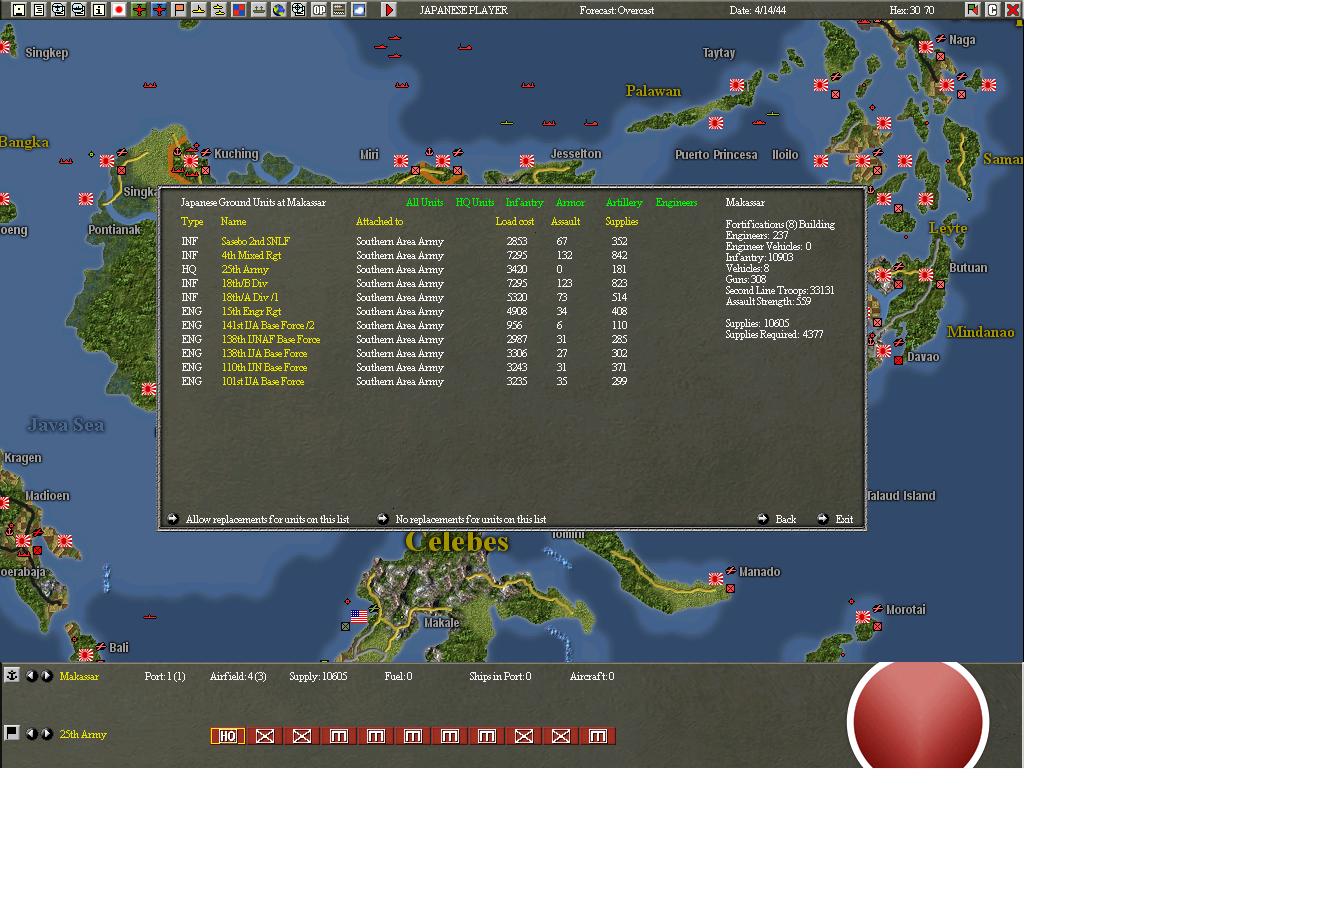The height and width of the screenshot is (897, 1338).
Task: Open the 18th/A Div /1 unit
Action: (250, 297)
